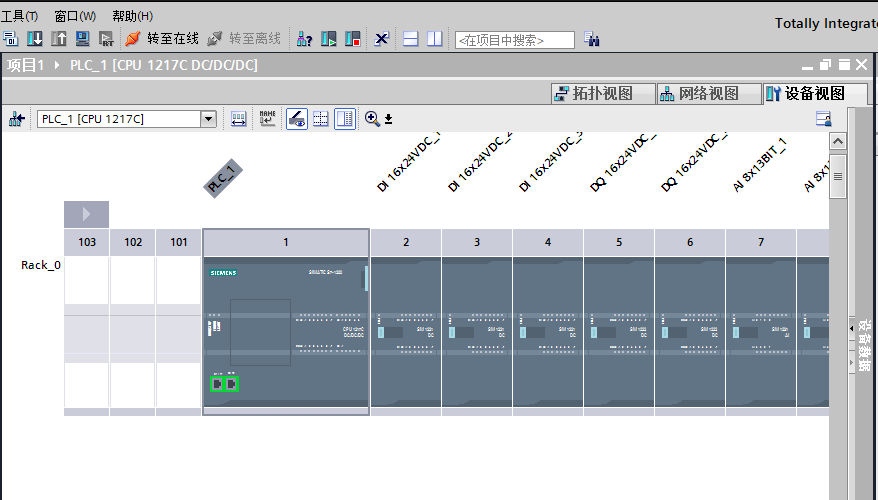
Task: Click the zoom magnifier icon
Action: click(372, 119)
